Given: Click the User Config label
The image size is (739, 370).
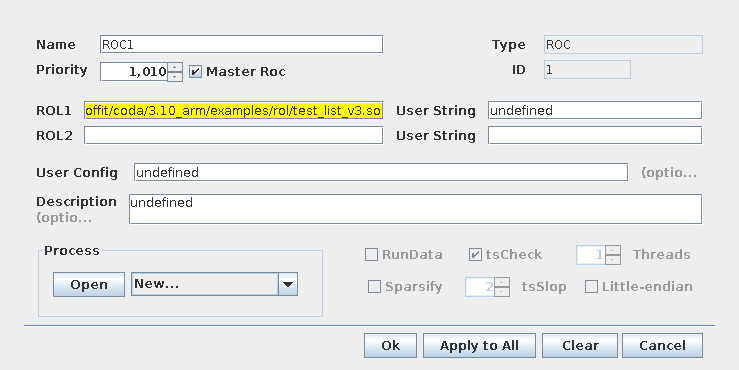Looking at the screenshot, I should pyautogui.click(x=77, y=173).
